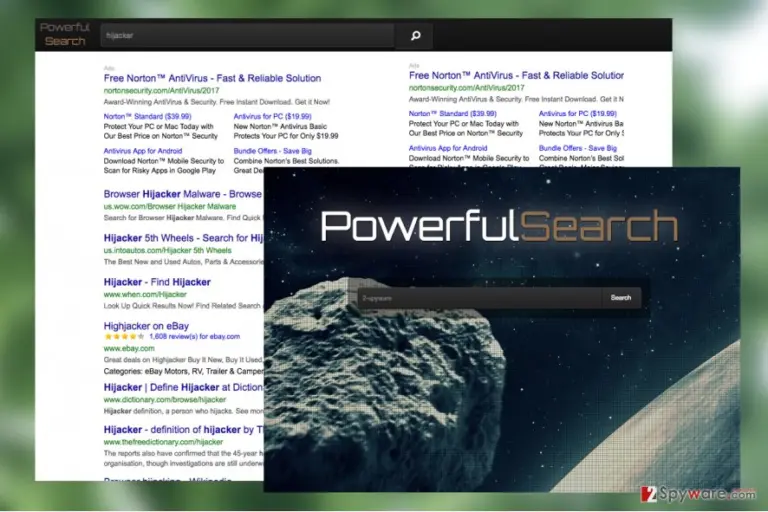Click the 1,608 review(s) for ebay.com link
This screenshot has width=768, height=512.
(194, 337)
